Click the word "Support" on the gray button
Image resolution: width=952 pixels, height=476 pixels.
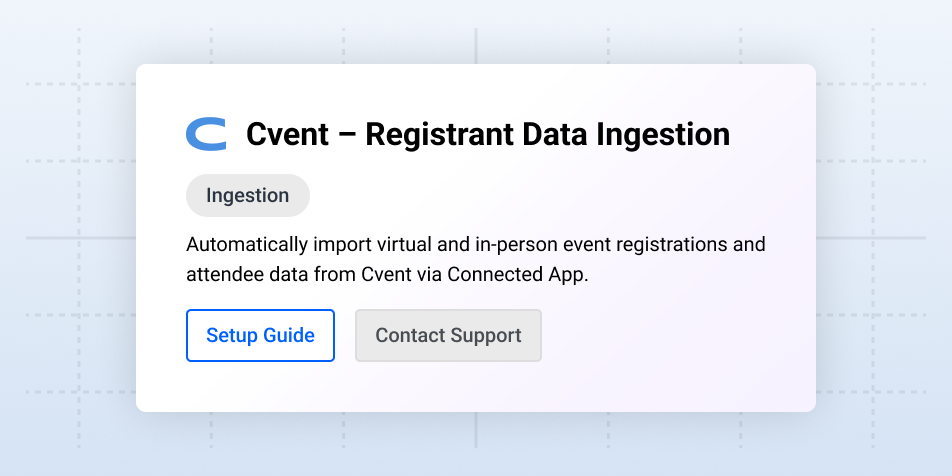click(486, 335)
